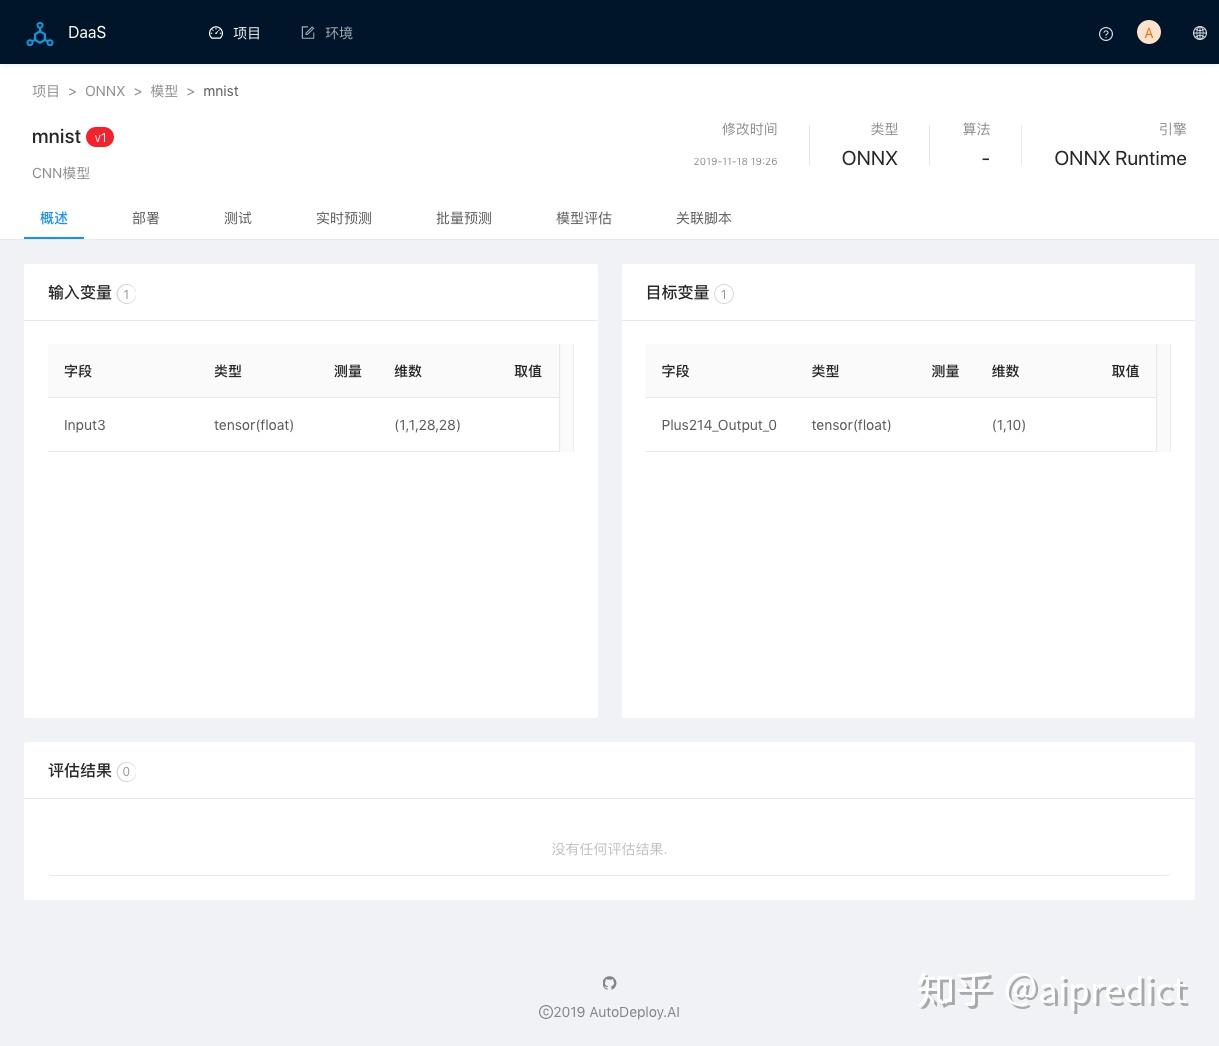Click the 输入变量 count badge showing 1
The image size is (1219, 1046).
(126, 293)
